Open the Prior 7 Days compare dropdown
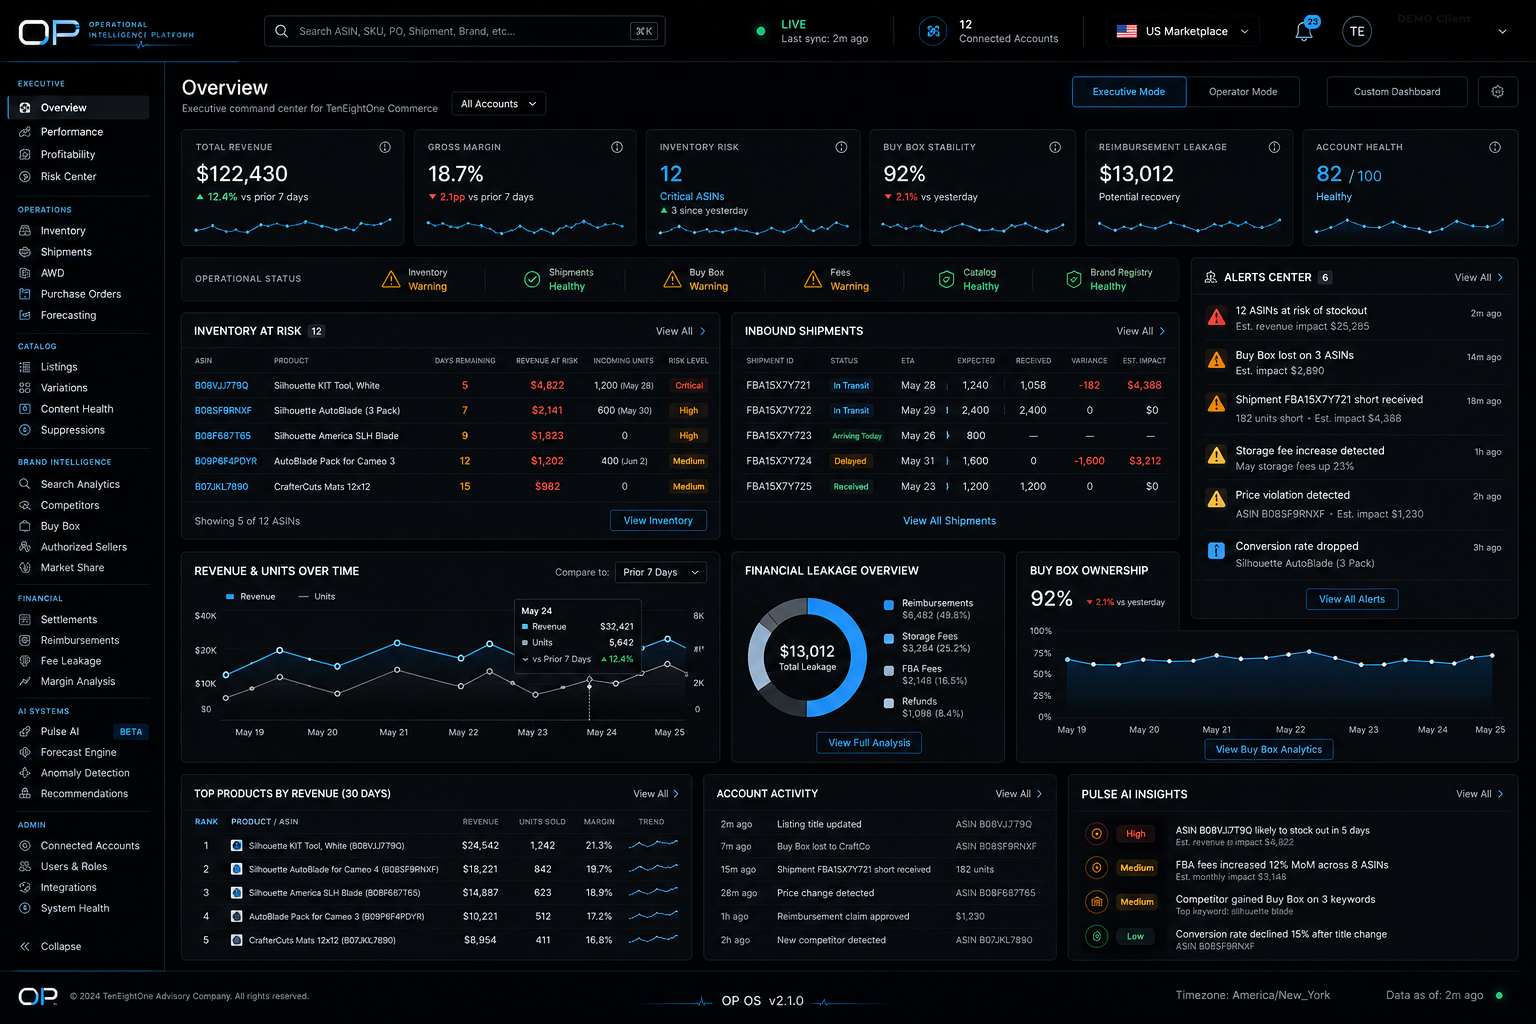 click(661, 572)
